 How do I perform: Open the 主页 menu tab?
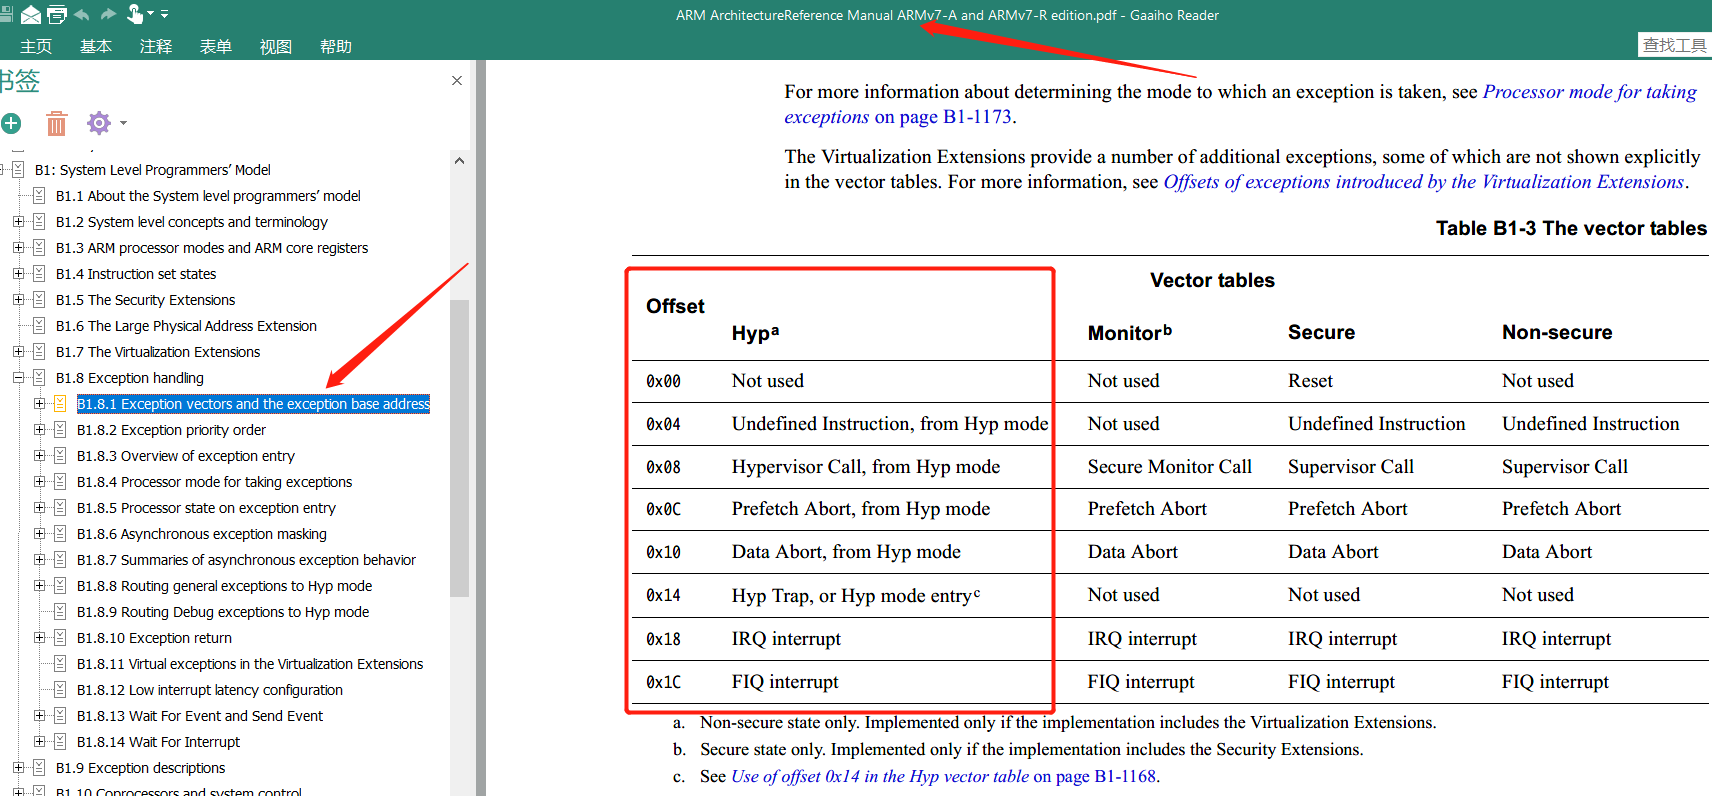[36, 46]
